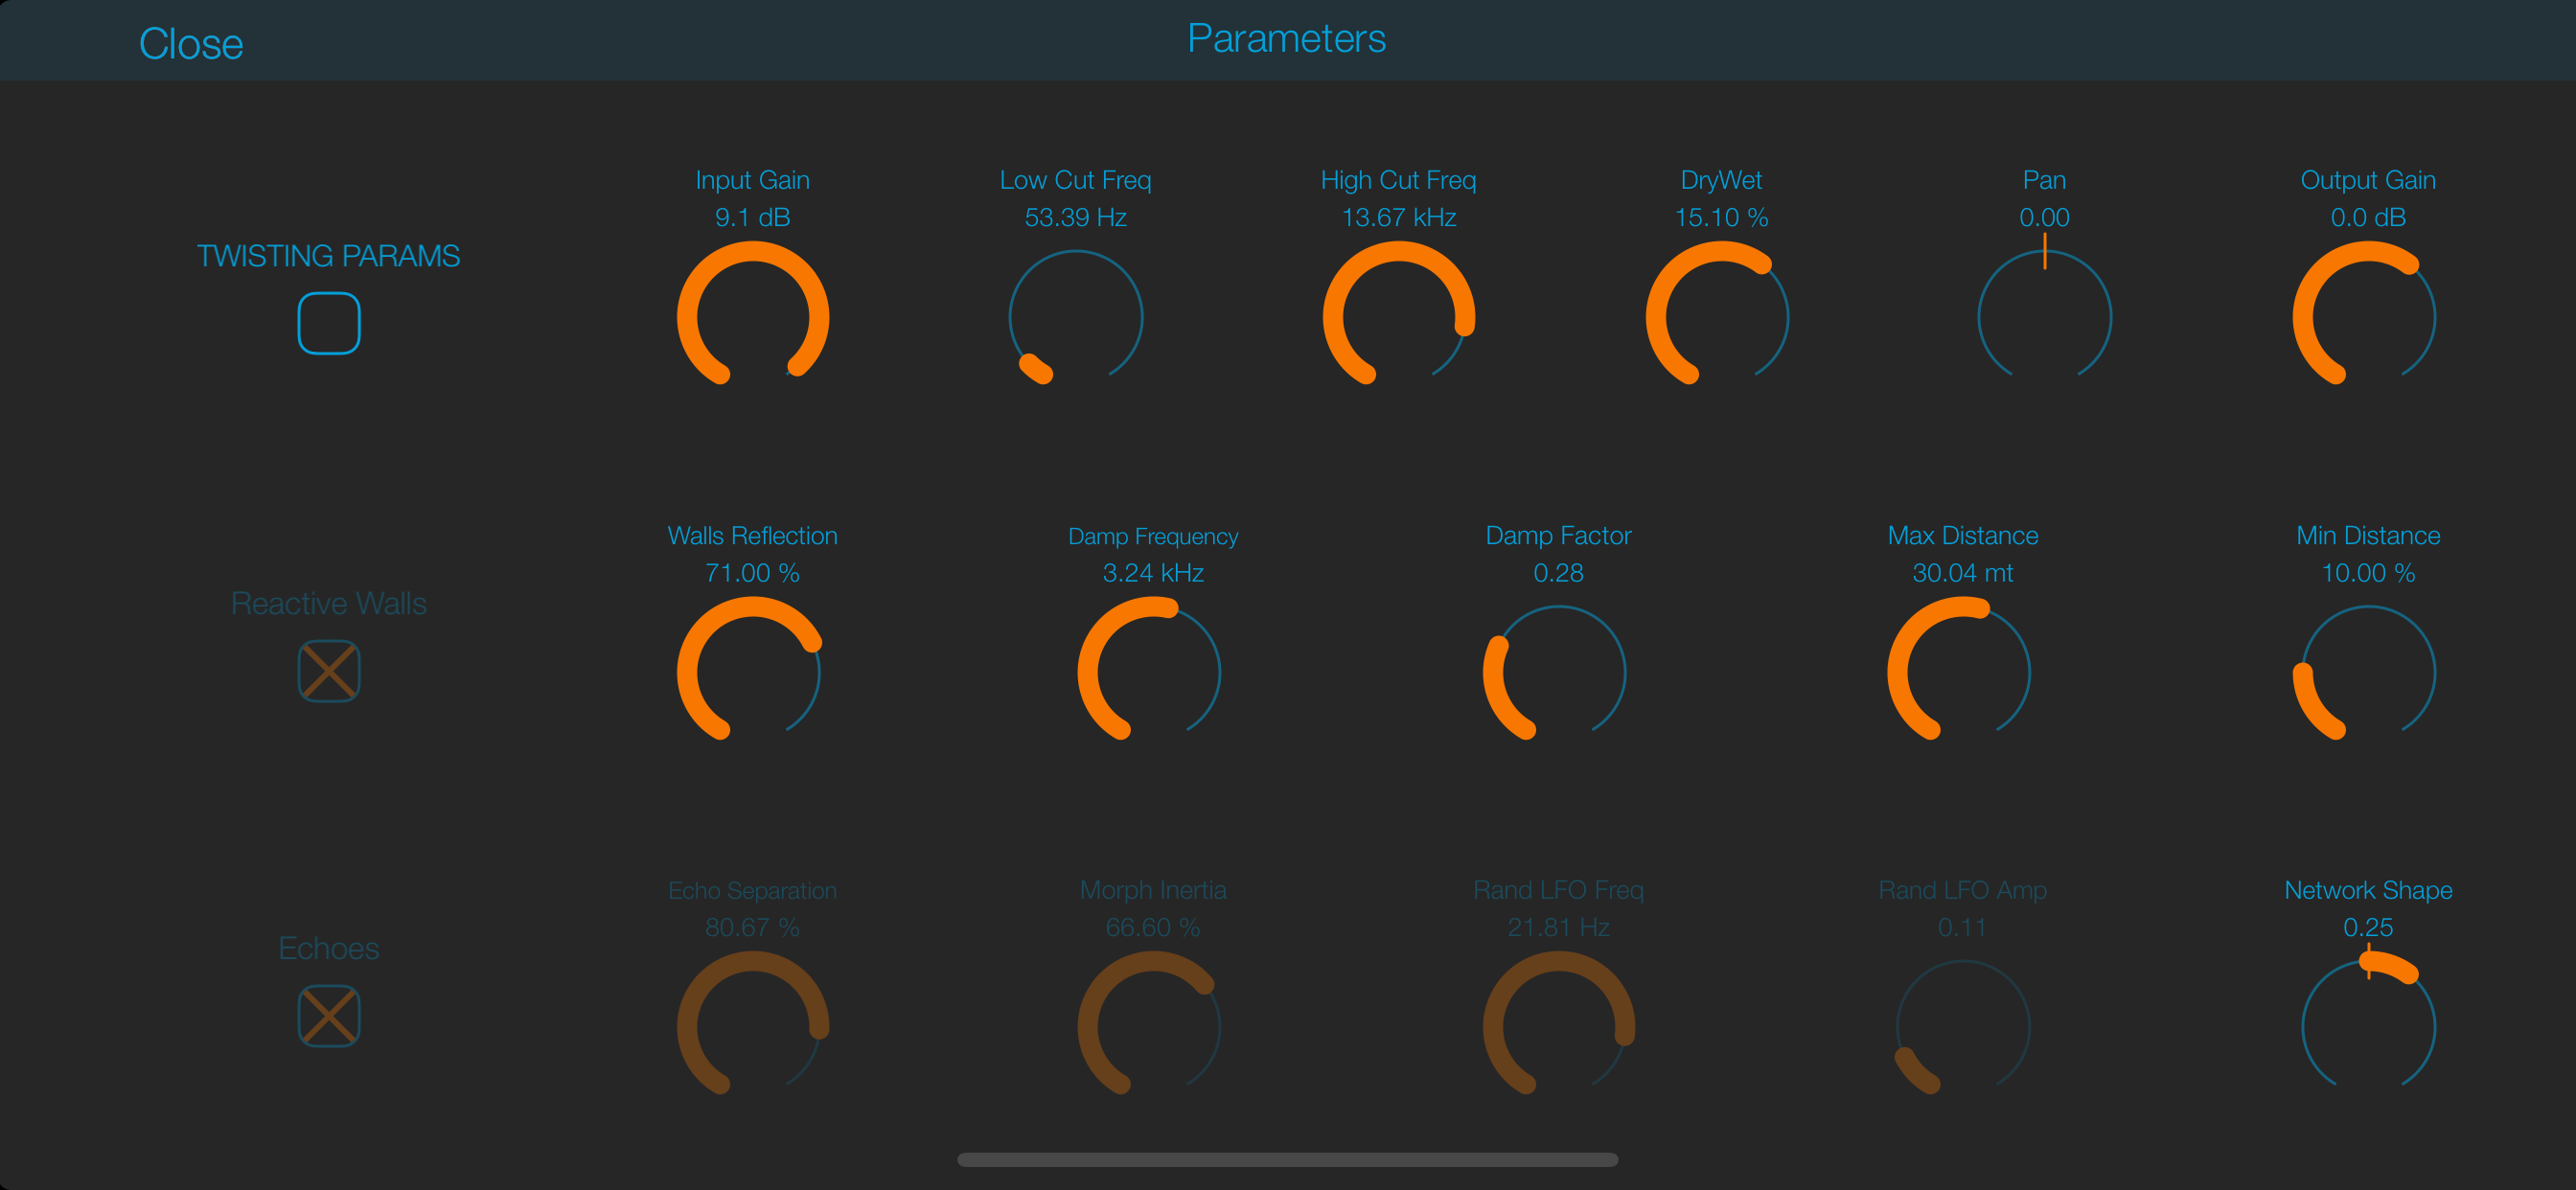Click the Network Shape 0.25 value

point(2368,927)
